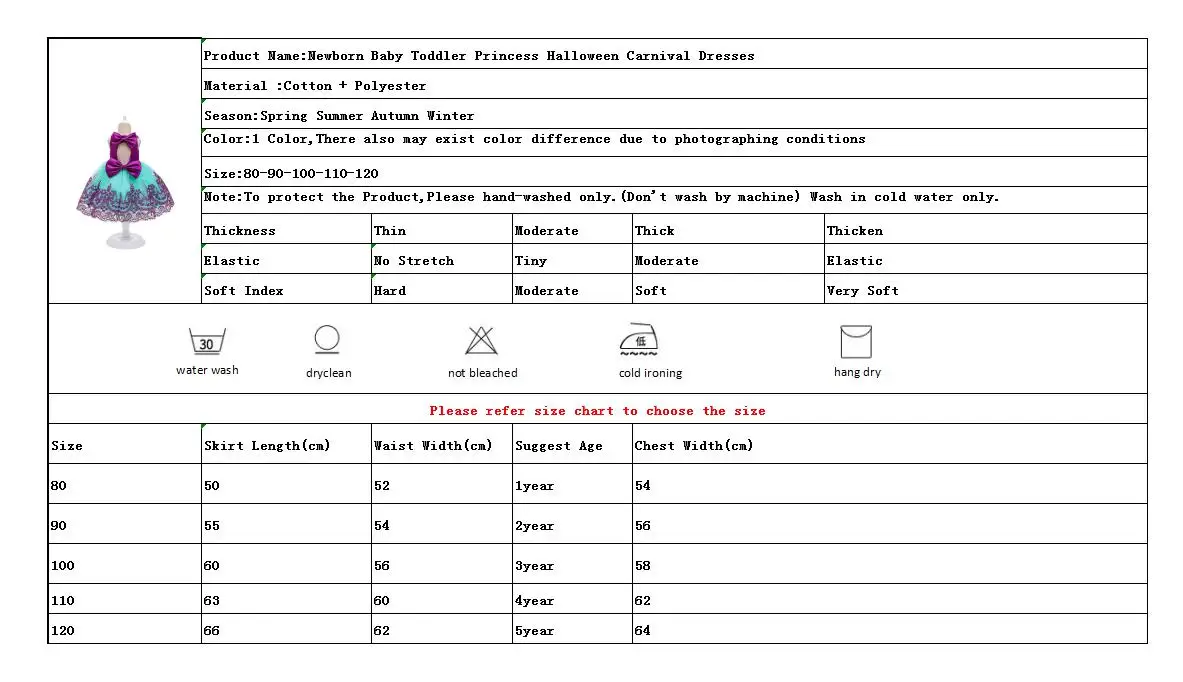The width and height of the screenshot is (1183, 682).
Task: Select the Thicken cell
Action: click(x=985, y=229)
